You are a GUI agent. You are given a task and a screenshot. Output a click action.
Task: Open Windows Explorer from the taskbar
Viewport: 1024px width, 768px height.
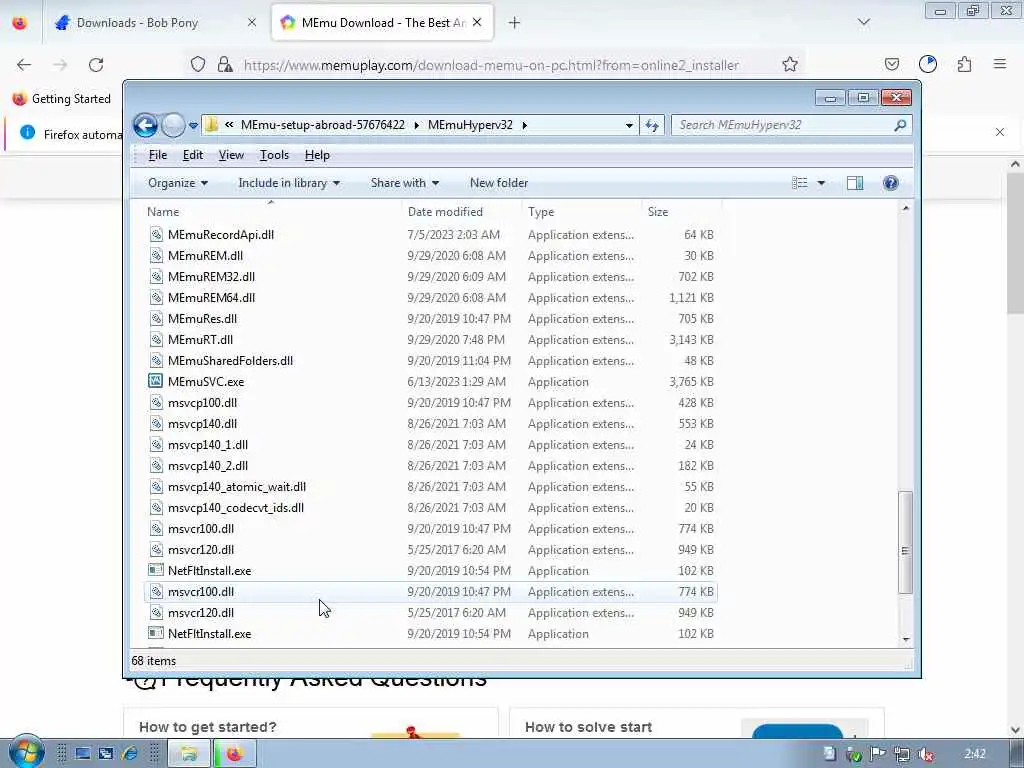click(189, 754)
